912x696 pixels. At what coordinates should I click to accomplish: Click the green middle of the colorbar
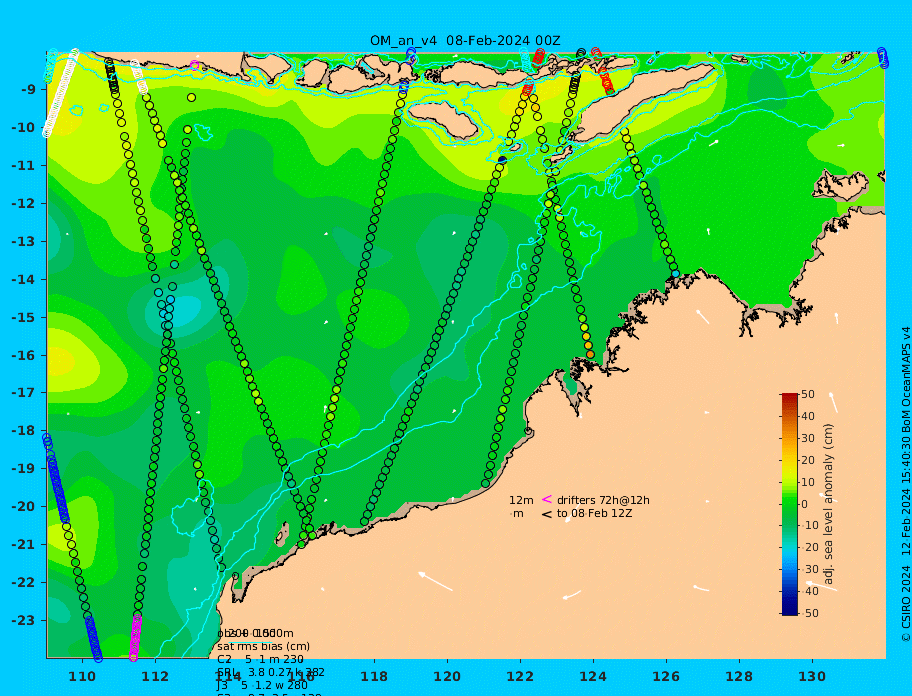[789, 504]
